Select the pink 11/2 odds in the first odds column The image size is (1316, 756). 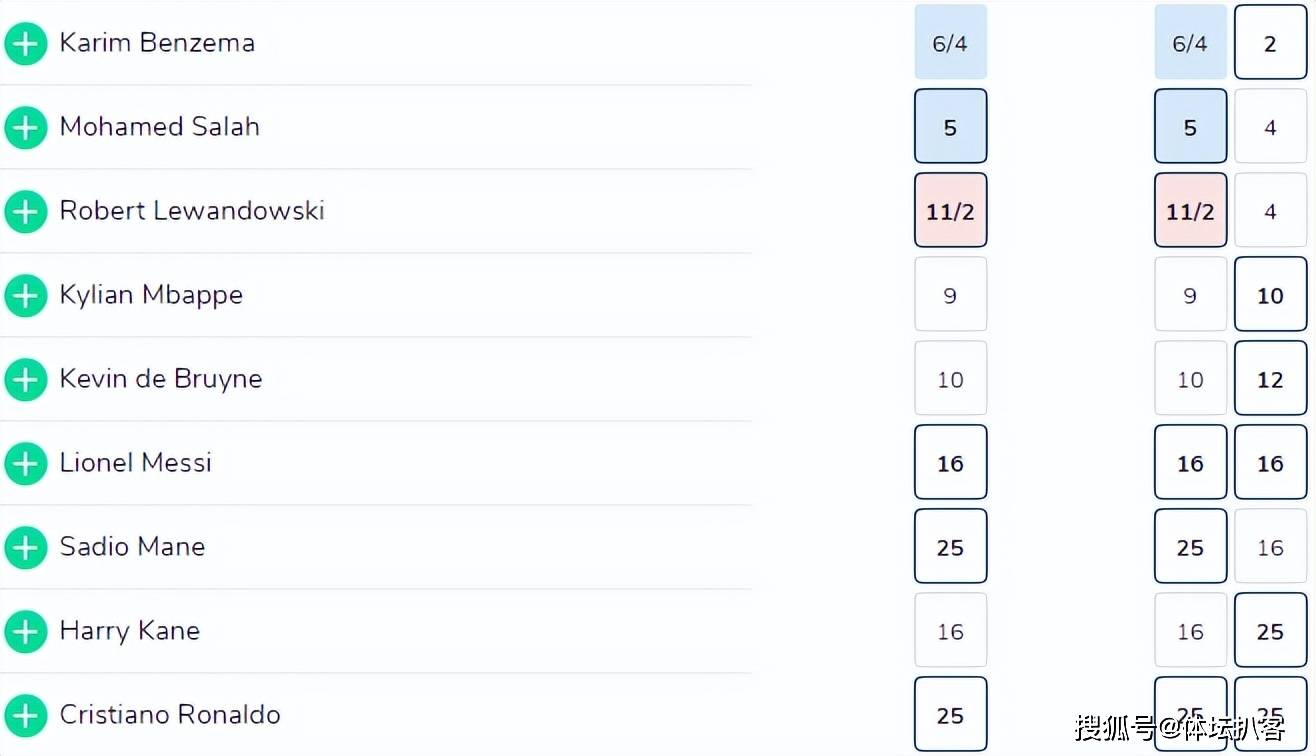(x=950, y=211)
